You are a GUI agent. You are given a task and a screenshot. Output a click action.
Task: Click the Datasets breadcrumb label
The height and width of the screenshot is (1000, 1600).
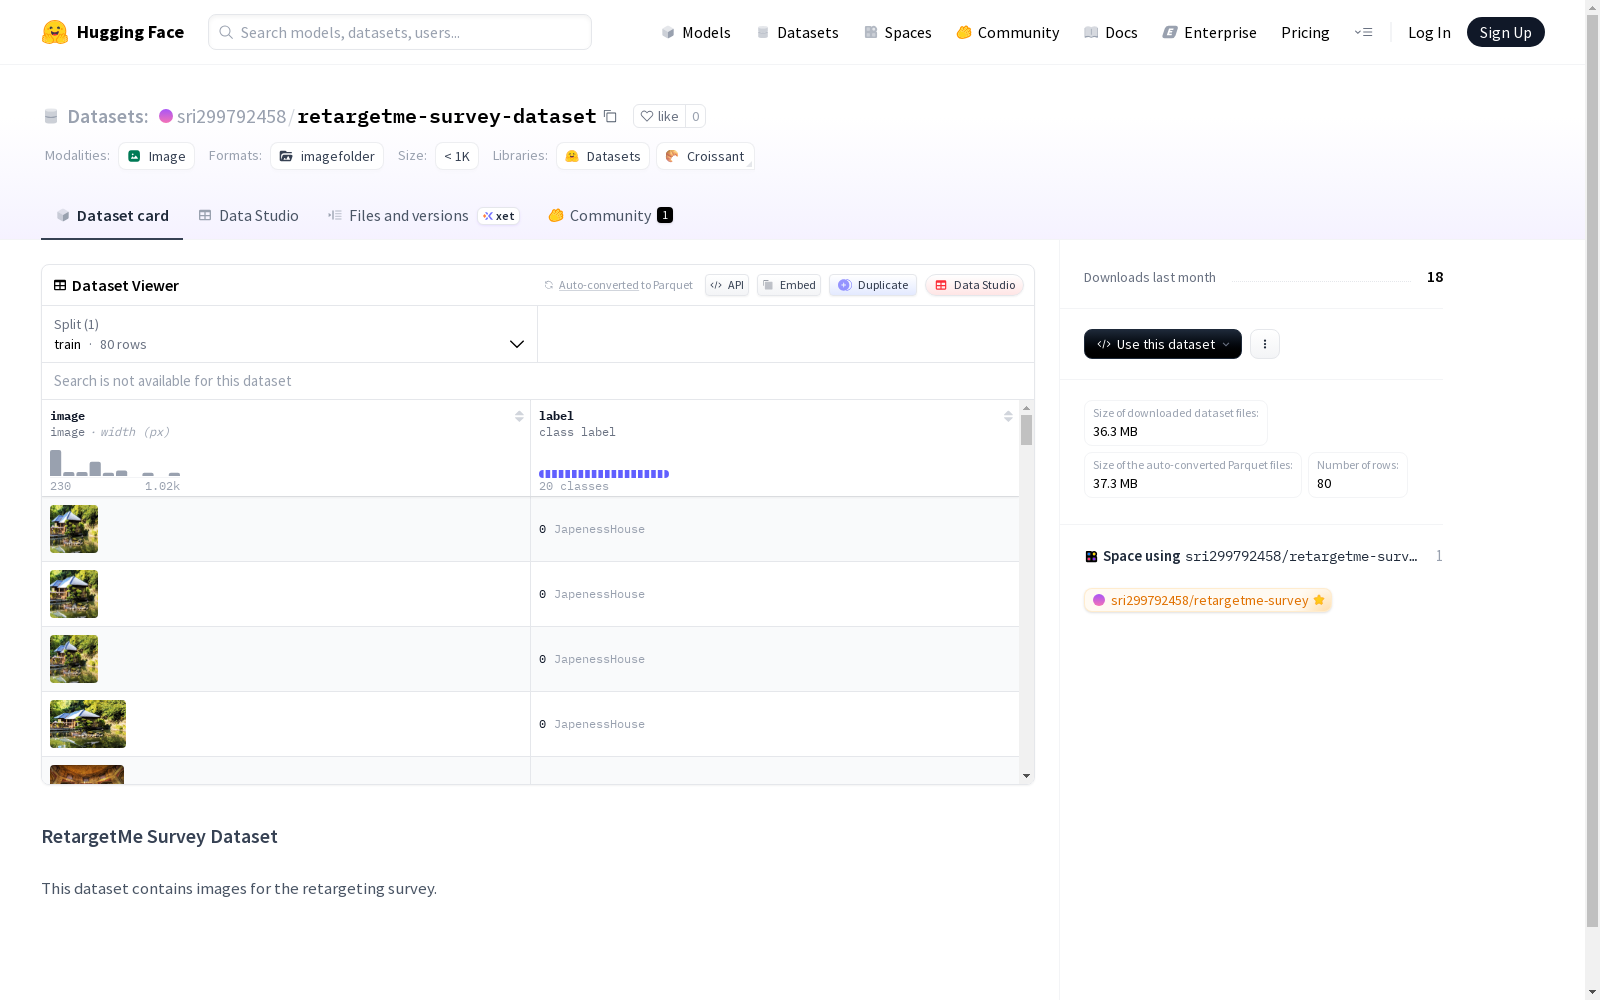[x=108, y=116]
